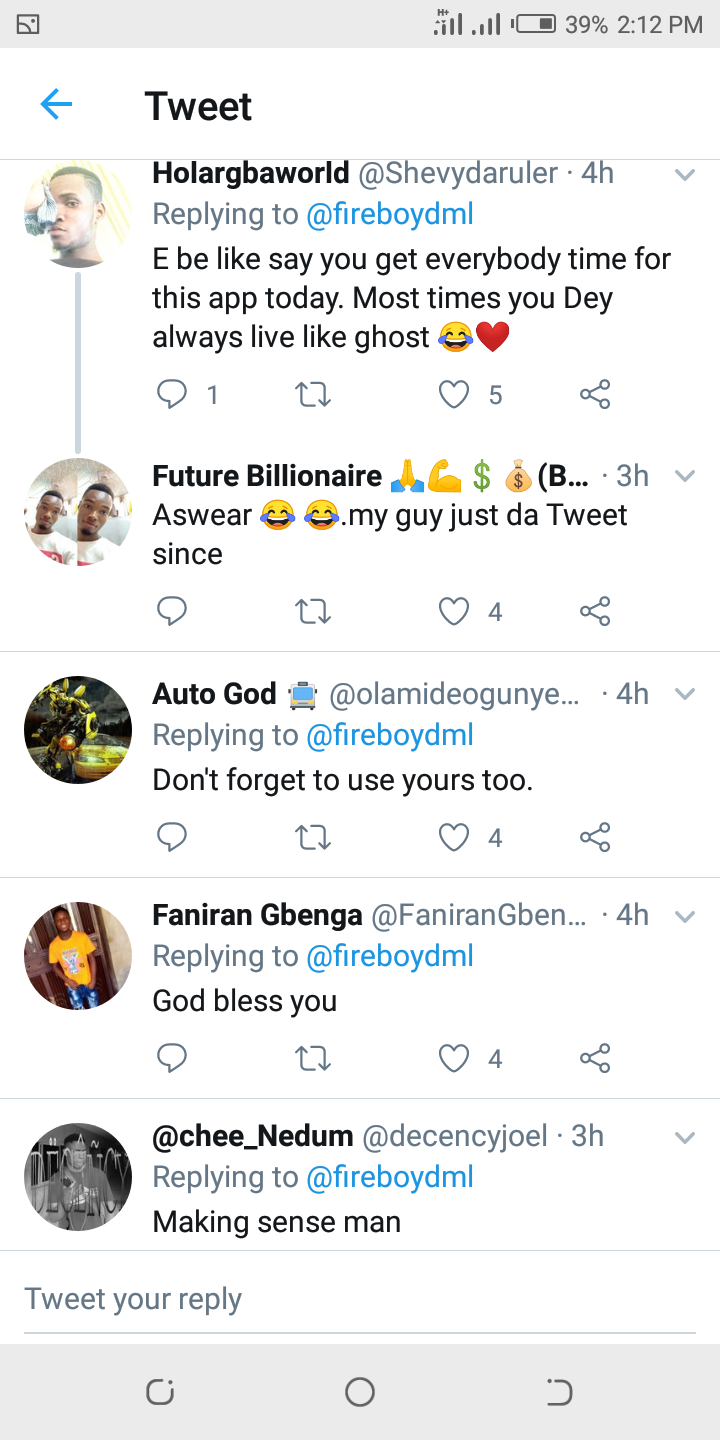Share the Future Billionaire tweet
The height and width of the screenshot is (1440, 720).
click(x=595, y=611)
